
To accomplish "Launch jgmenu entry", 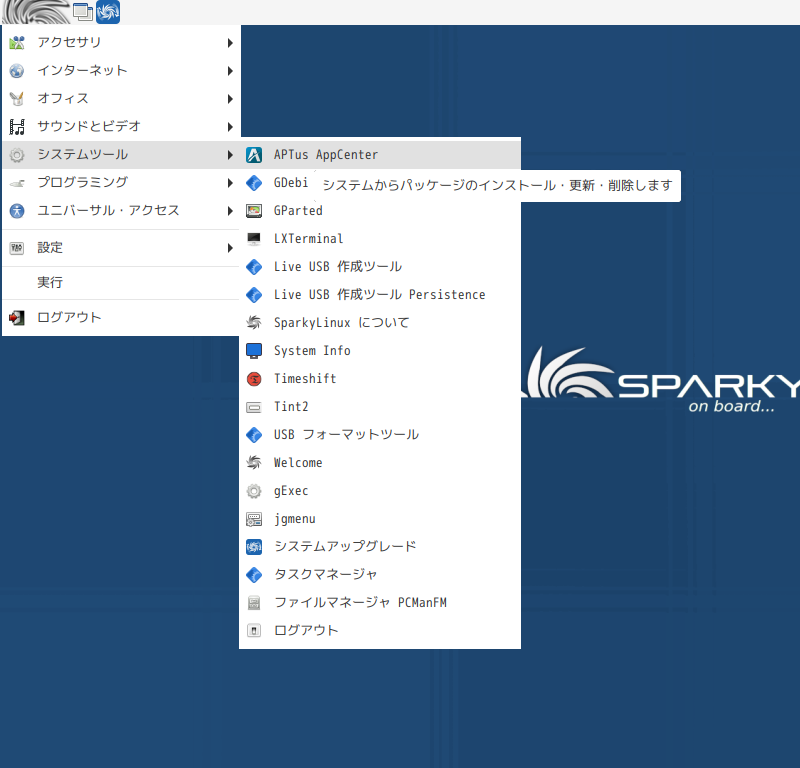I will (x=380, y=519).
